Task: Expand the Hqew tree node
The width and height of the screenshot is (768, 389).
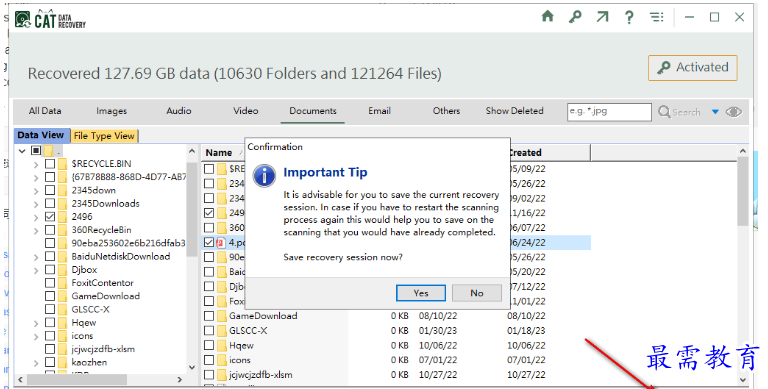Action: [36, 323]
